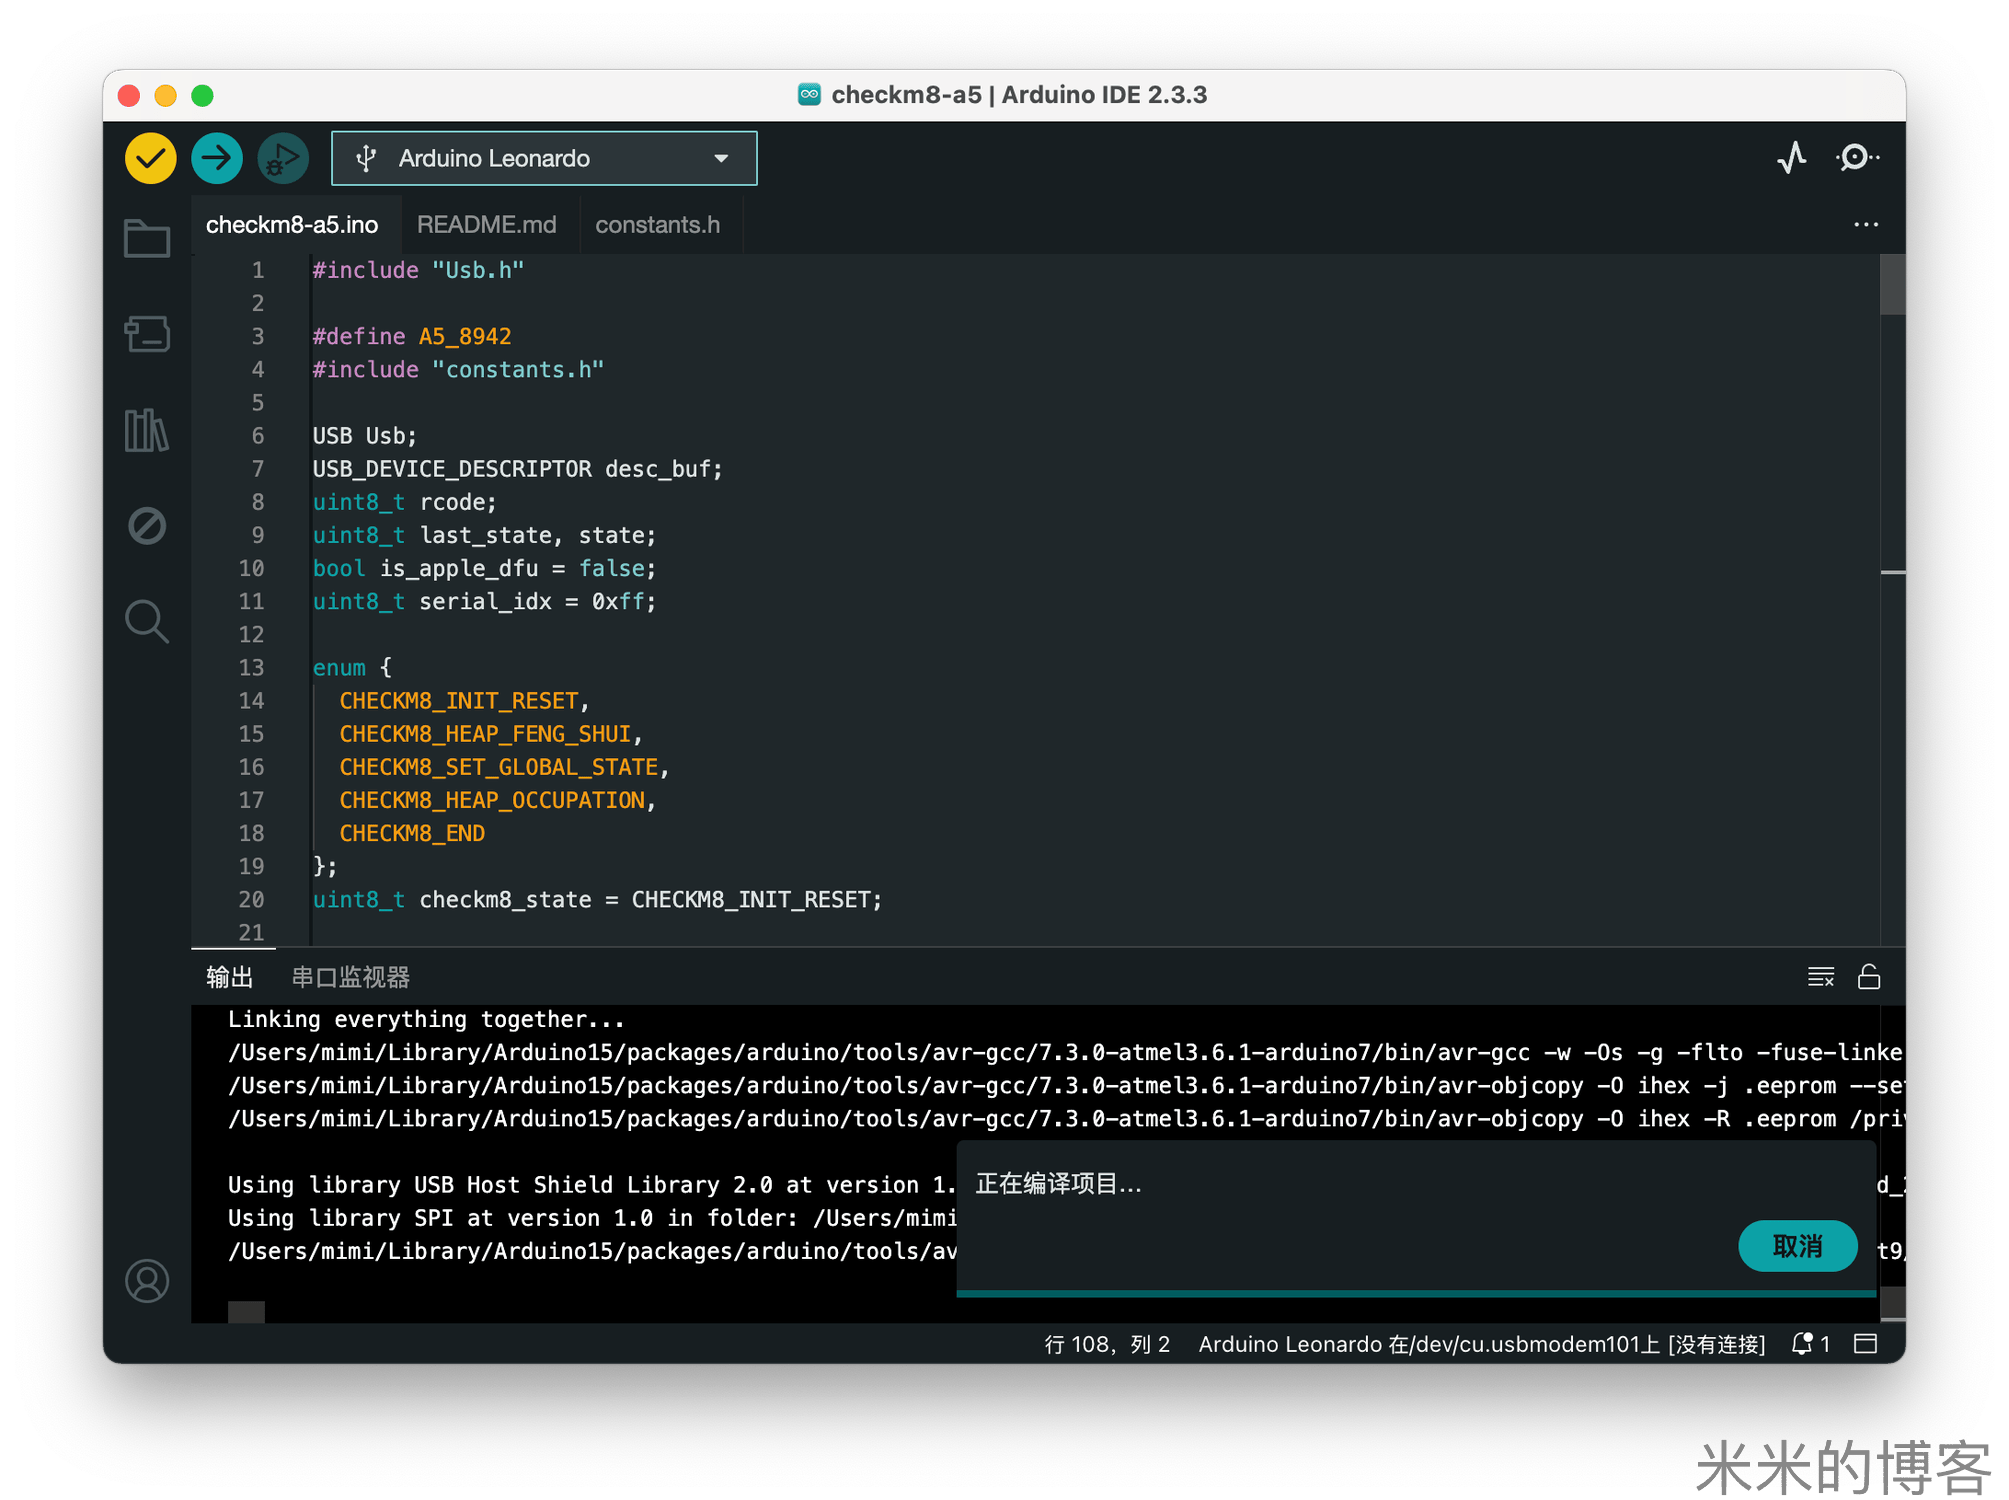This screenshot has width=2009, height=1500.
Task: Open the Debug sidebar panel icon
Action: tap(147, 525)
